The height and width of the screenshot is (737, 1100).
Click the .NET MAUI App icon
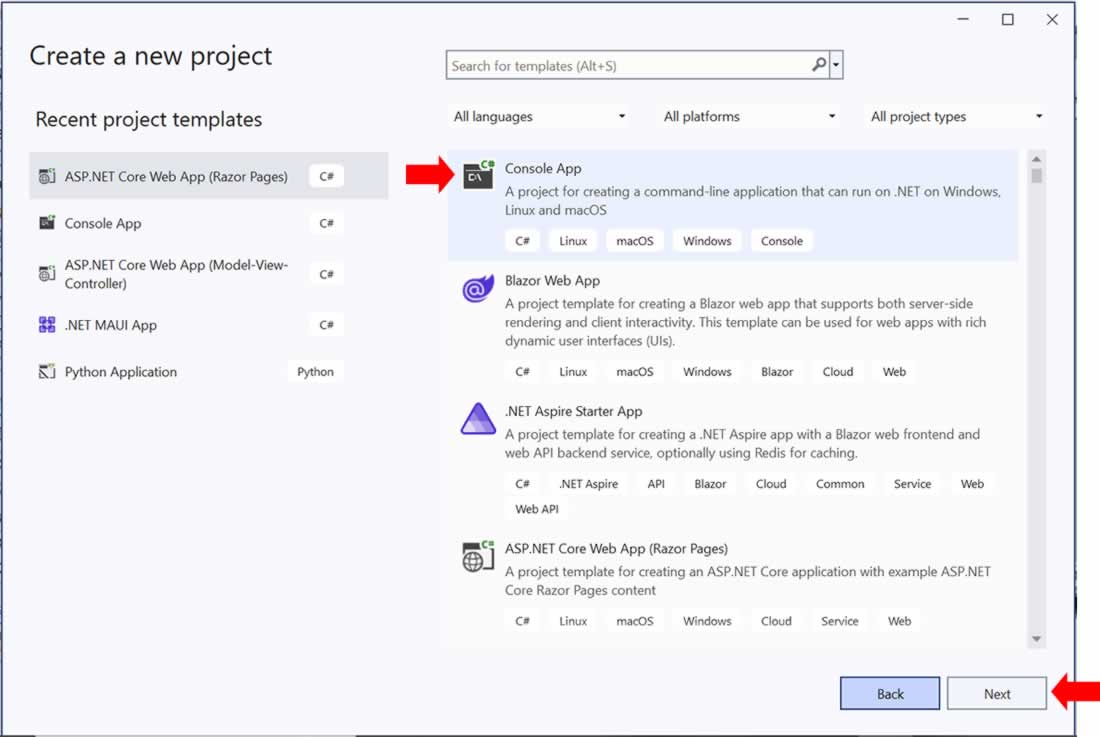click(x=47, y=325)
